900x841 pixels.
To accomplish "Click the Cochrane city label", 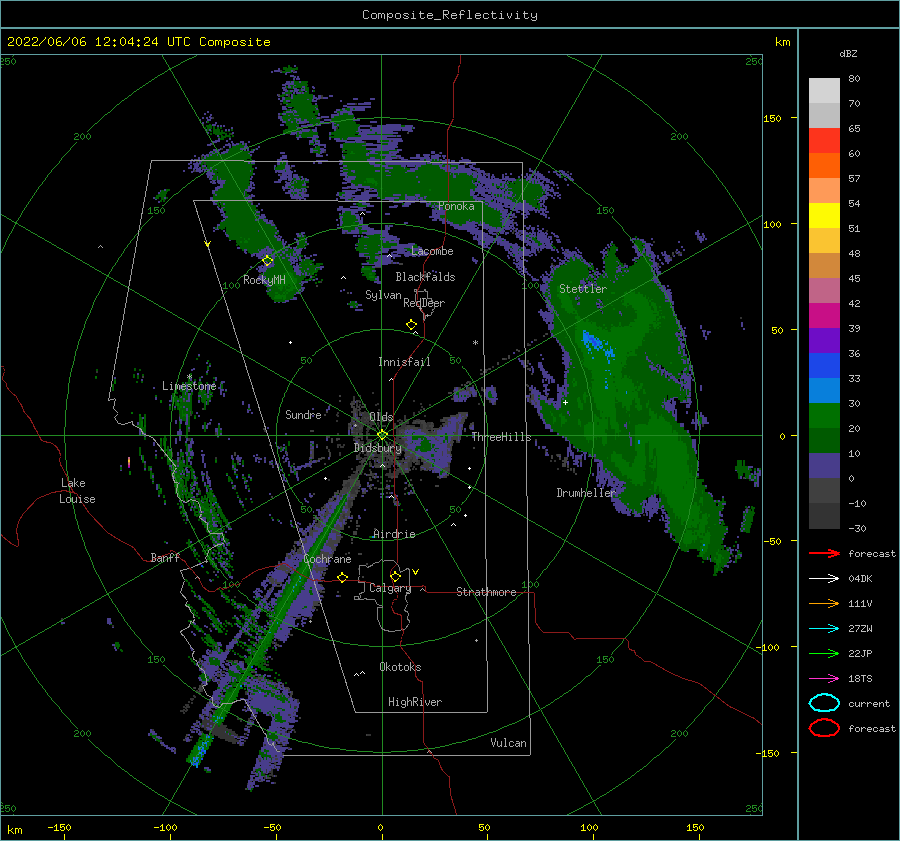I will [327, 559].
